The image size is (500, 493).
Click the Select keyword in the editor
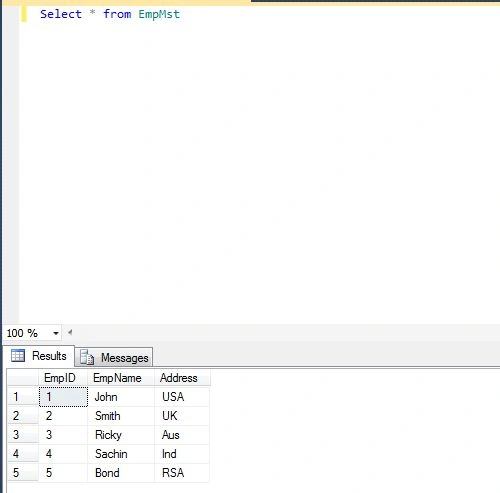[61, 14]
